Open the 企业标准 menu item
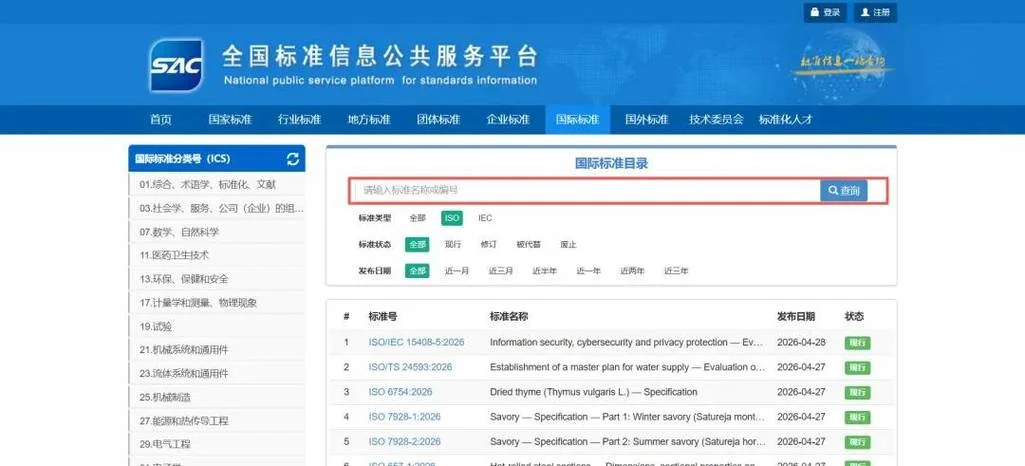The width and height of the screenshot is (1025, 466). 507,120
